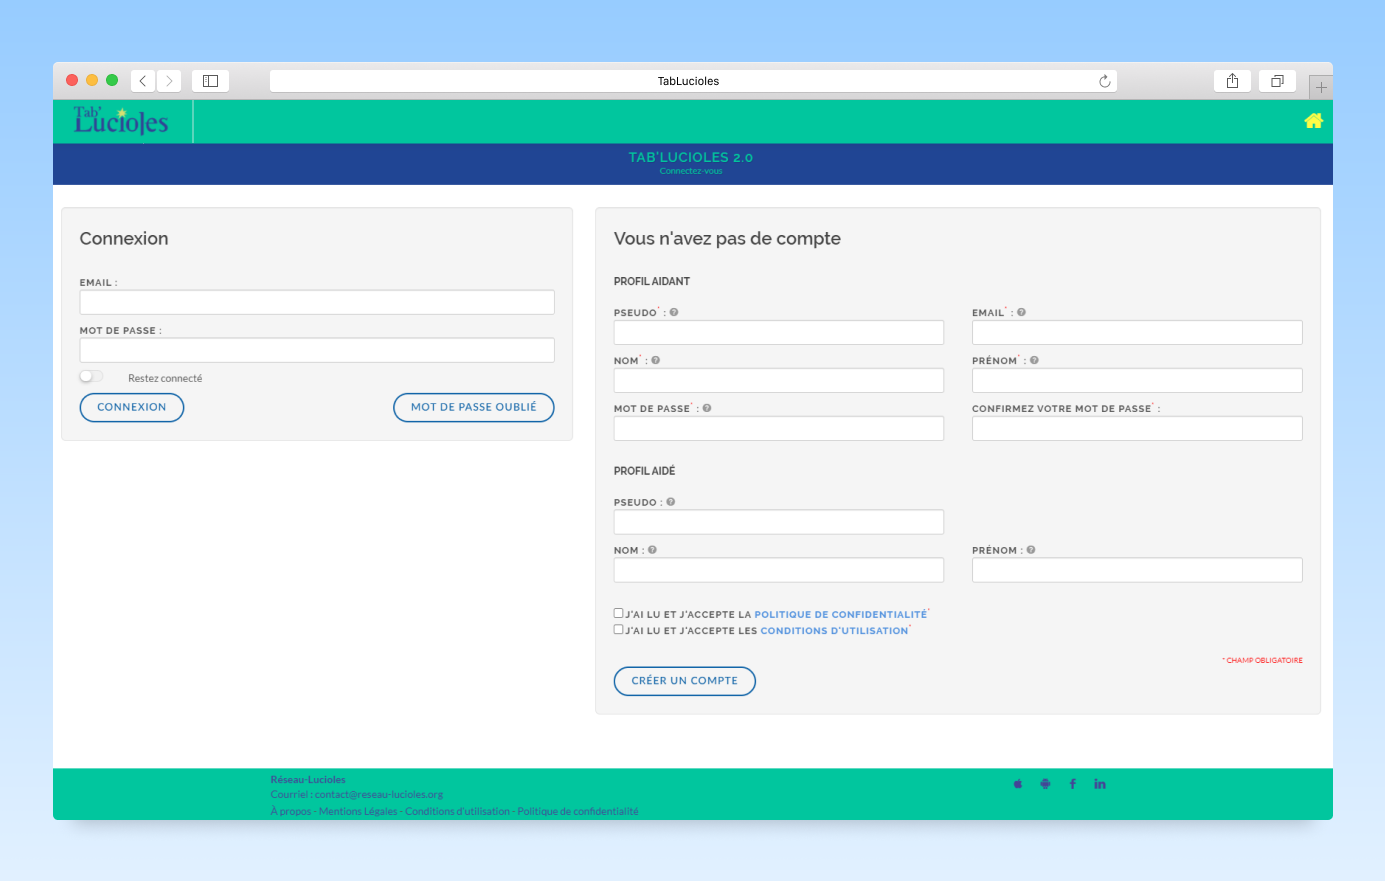Open the LinkedIn footer icon
This screenshot has height=881, width=1385.
[x=1100, y=784]
